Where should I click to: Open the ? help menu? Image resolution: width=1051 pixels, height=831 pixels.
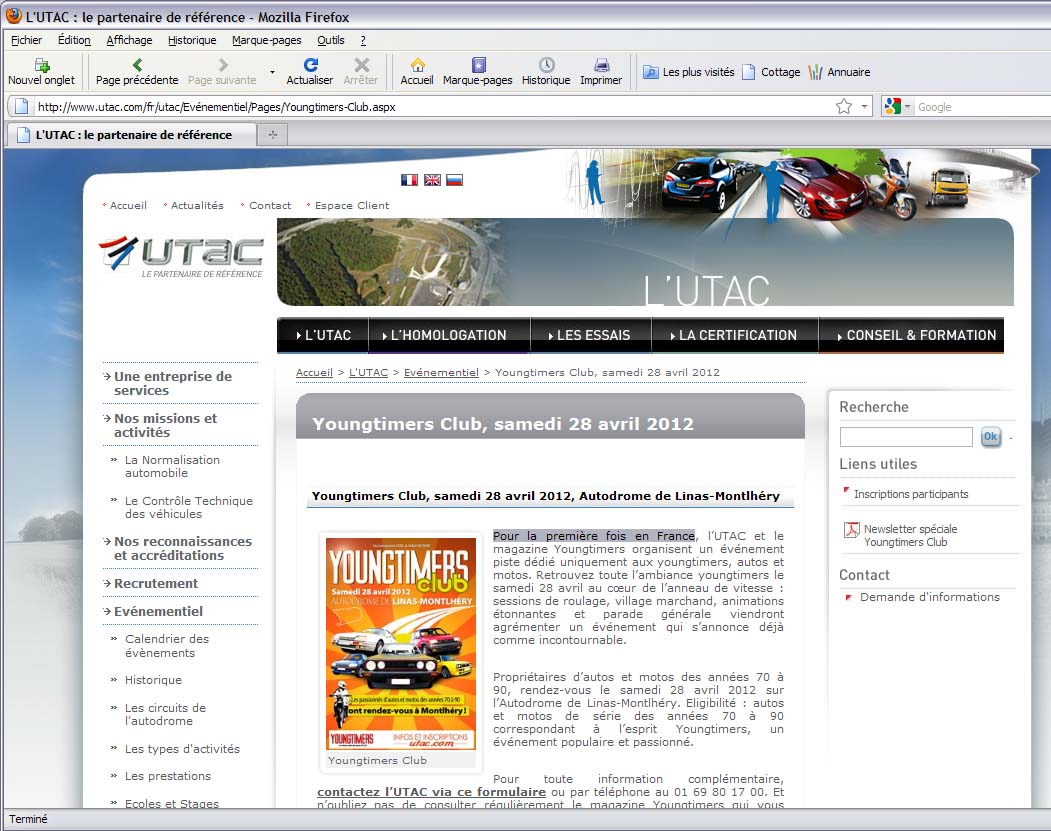coord(363,40)
